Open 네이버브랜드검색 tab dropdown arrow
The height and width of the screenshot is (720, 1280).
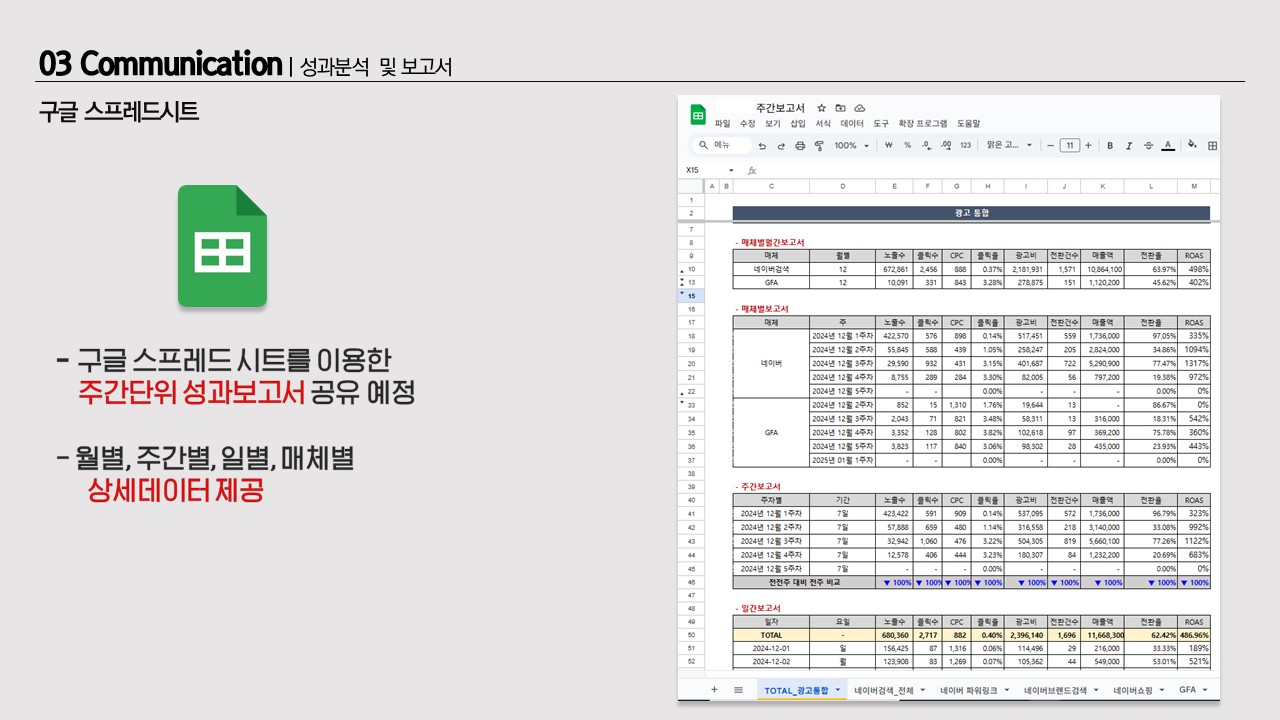pos(1096,690)
